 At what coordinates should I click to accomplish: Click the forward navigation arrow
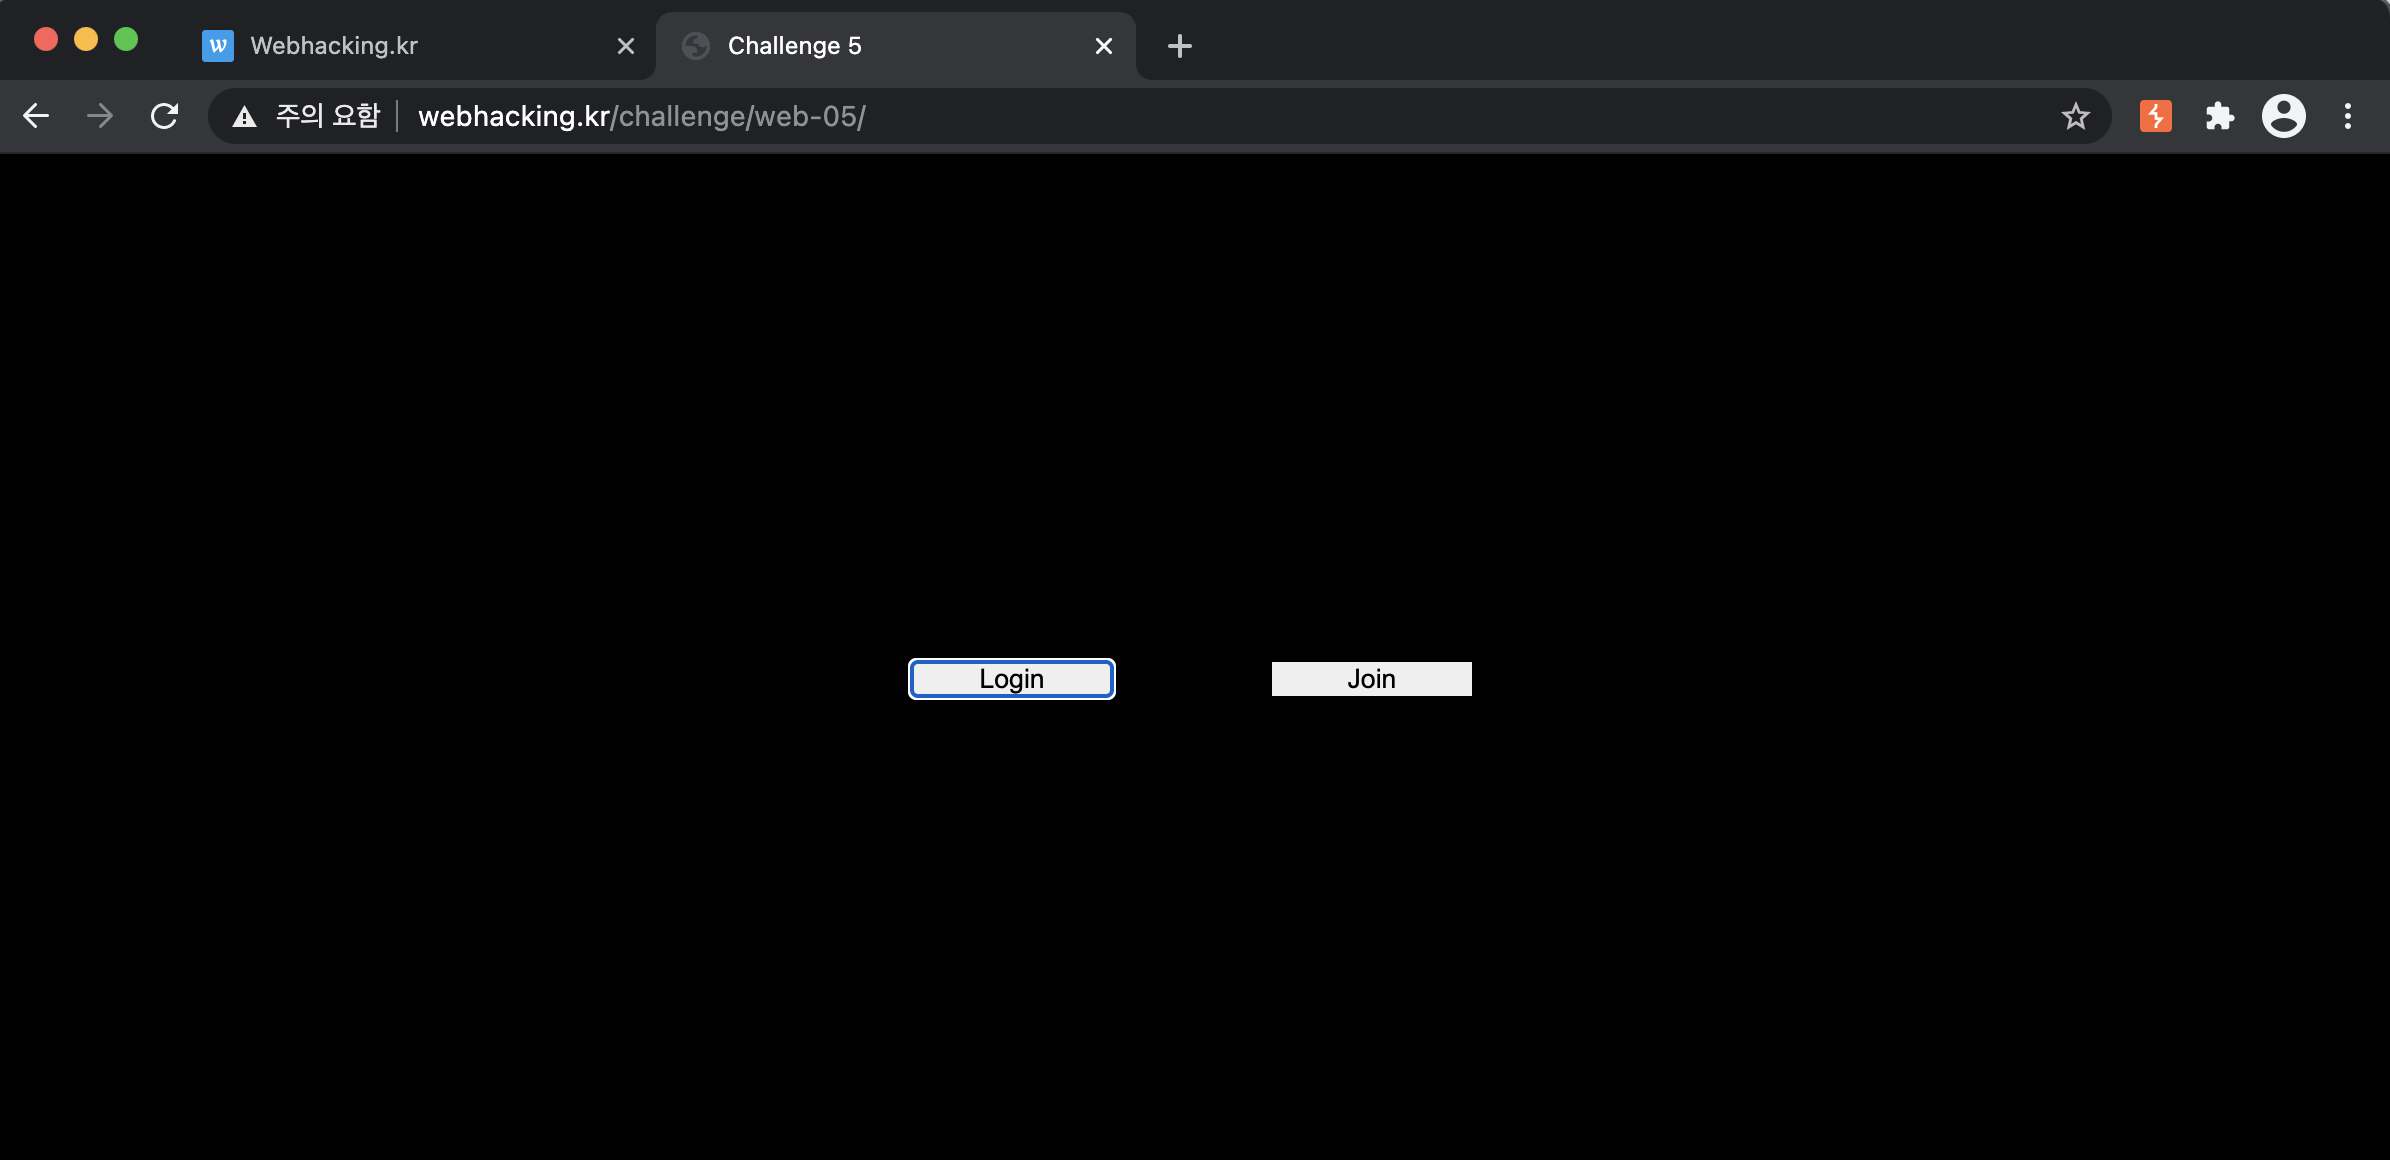100,116
